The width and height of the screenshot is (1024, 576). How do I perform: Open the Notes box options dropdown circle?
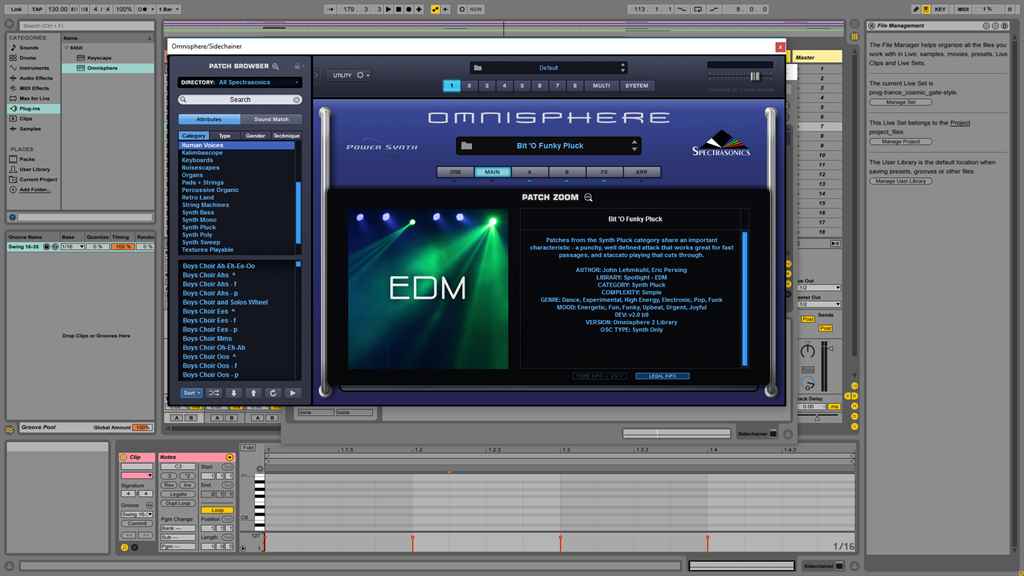tap(230, 457)
